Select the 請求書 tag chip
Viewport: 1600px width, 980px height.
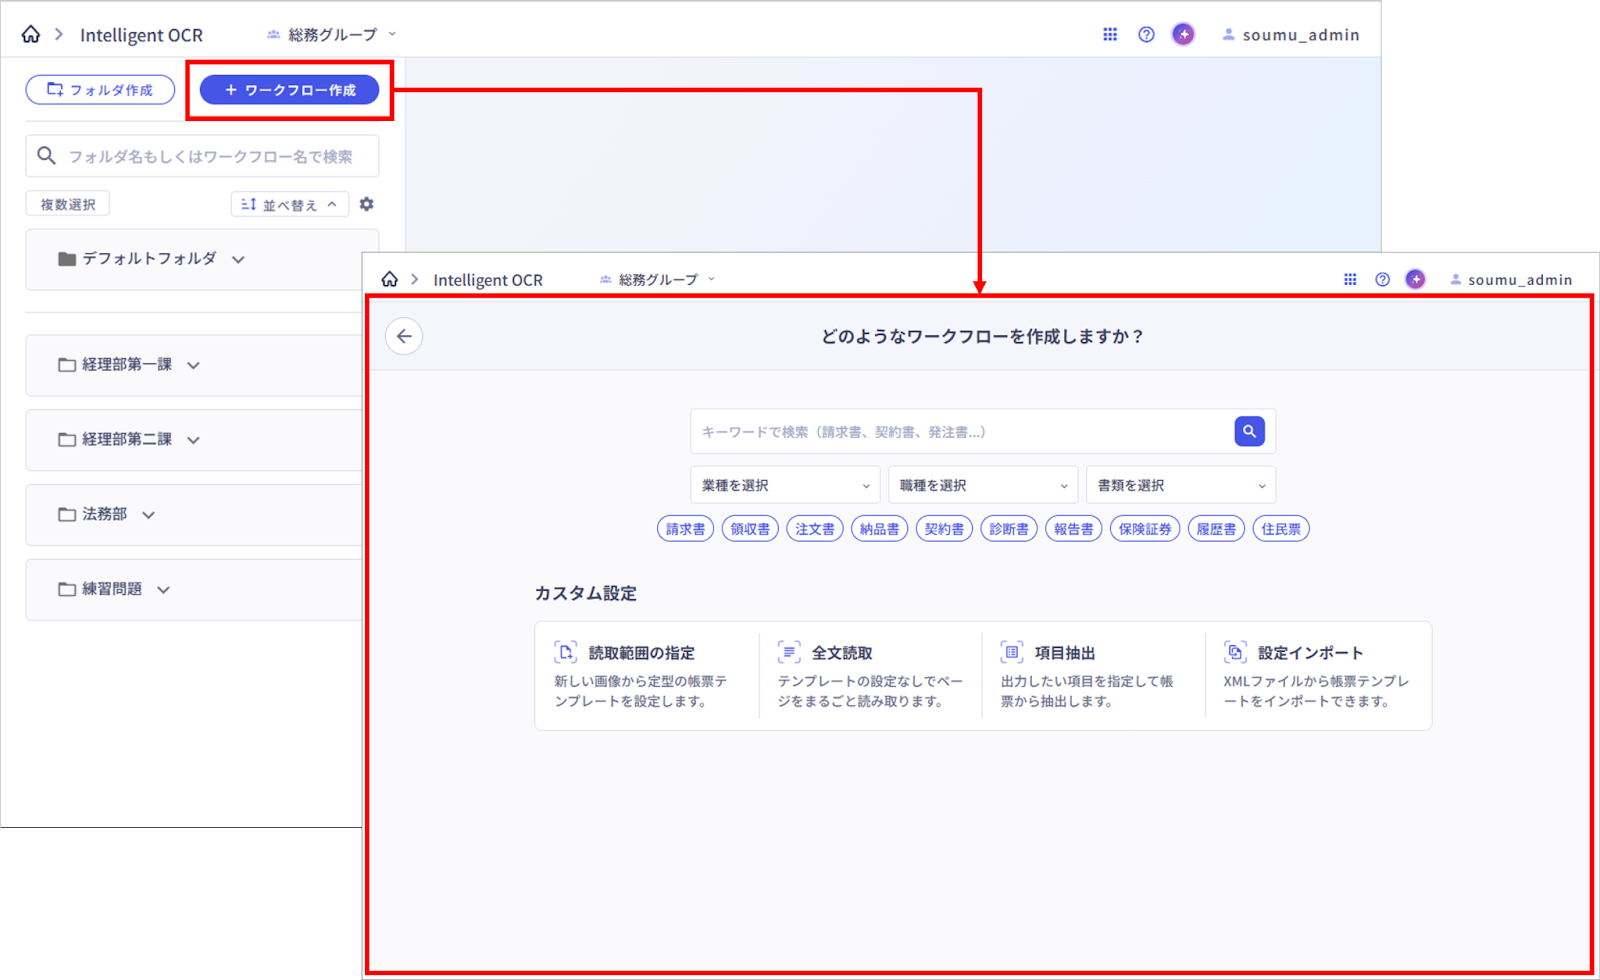[685, 529]
